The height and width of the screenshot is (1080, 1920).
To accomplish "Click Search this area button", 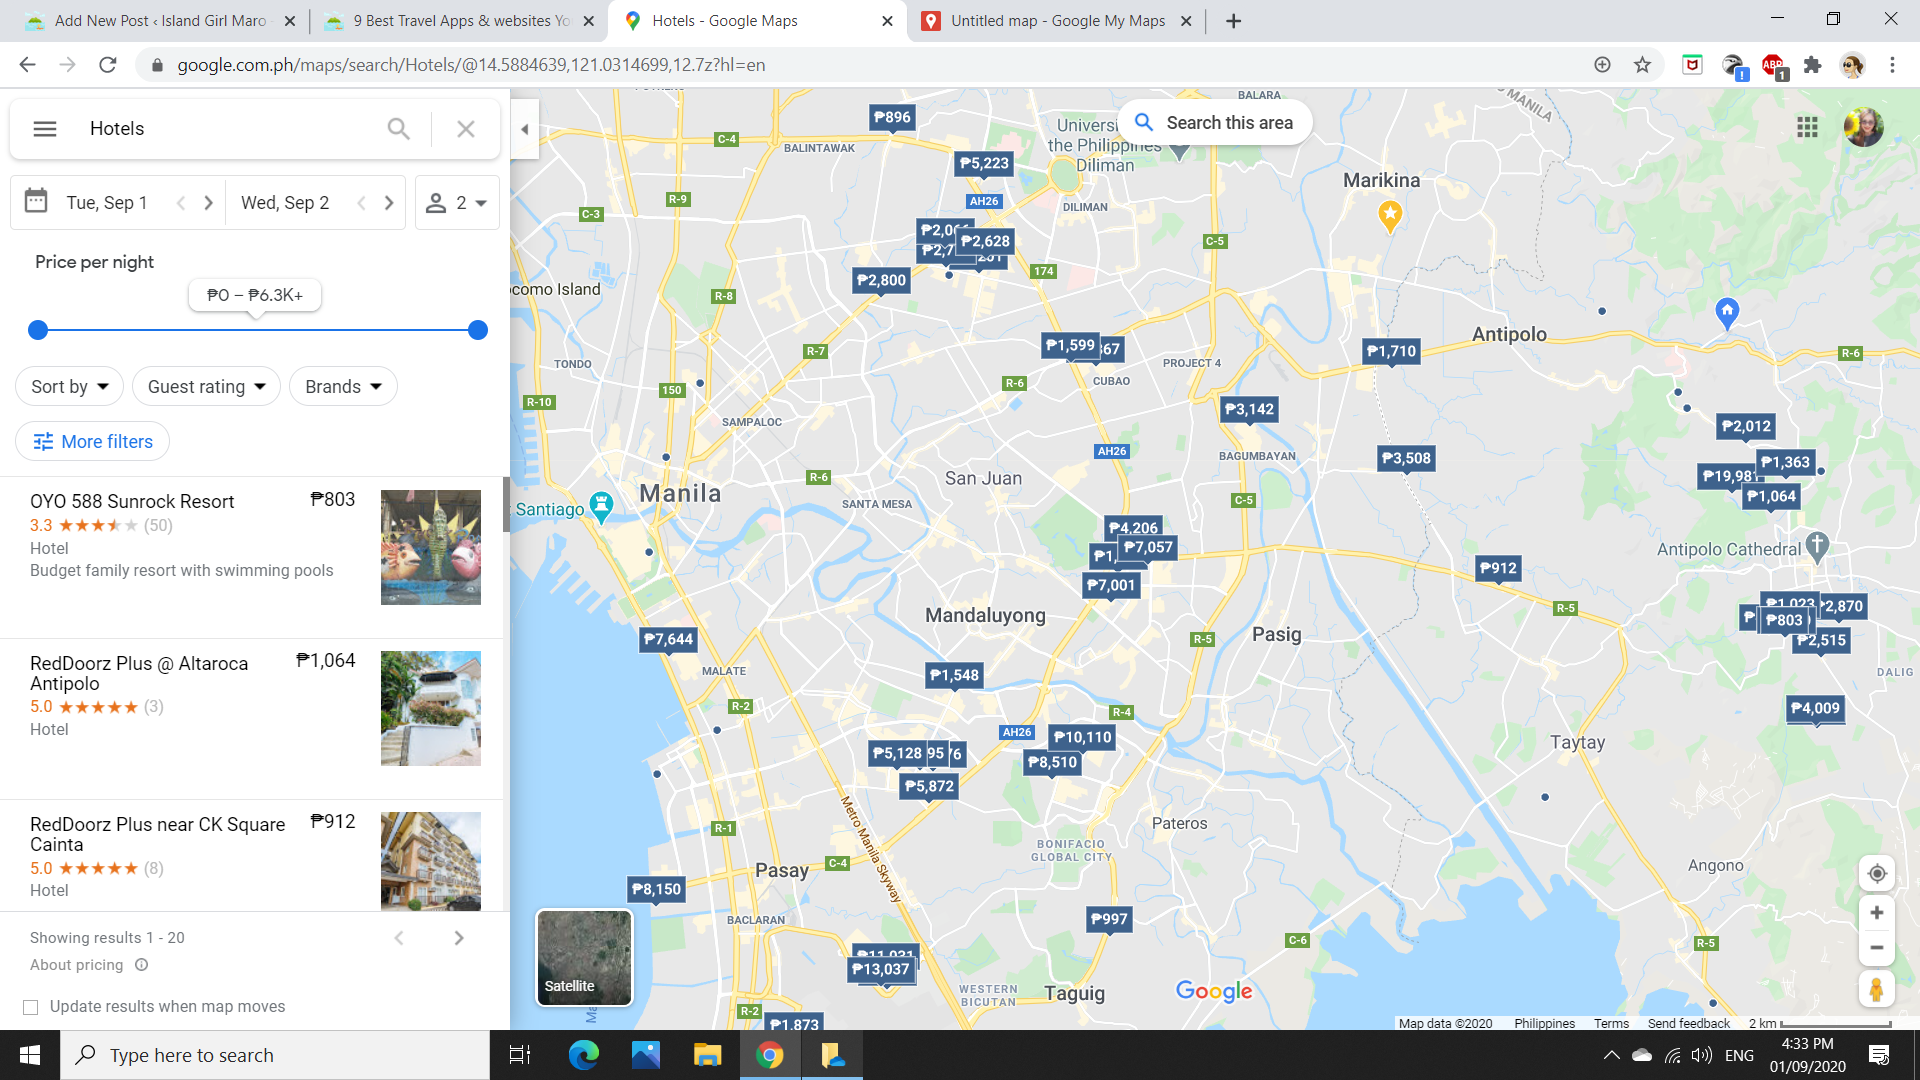I will click(1215, 123).
